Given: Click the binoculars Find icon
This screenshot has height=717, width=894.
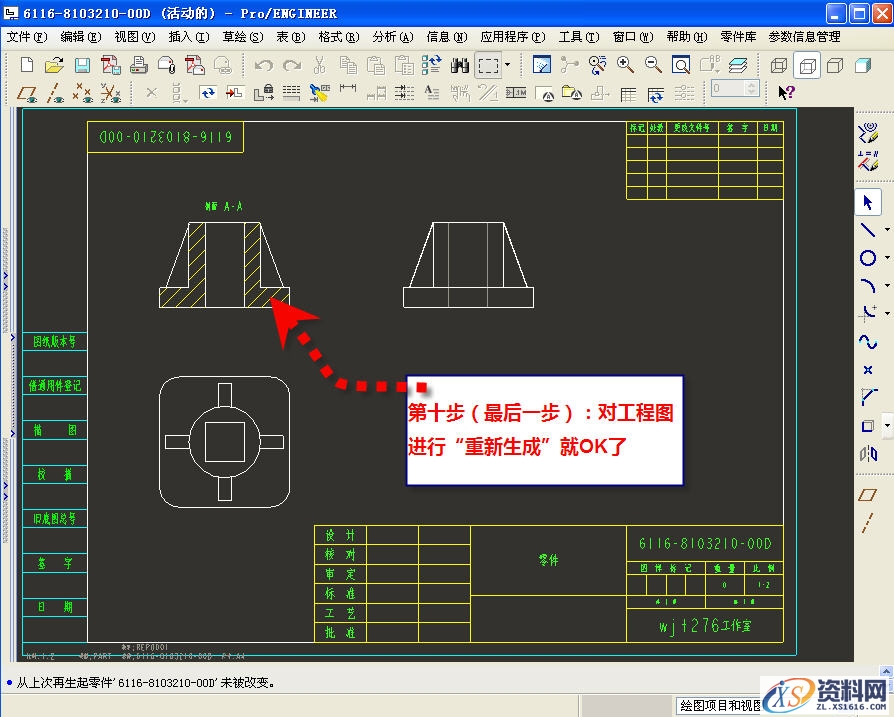Looking at the screenshot, I should point(460,65).
